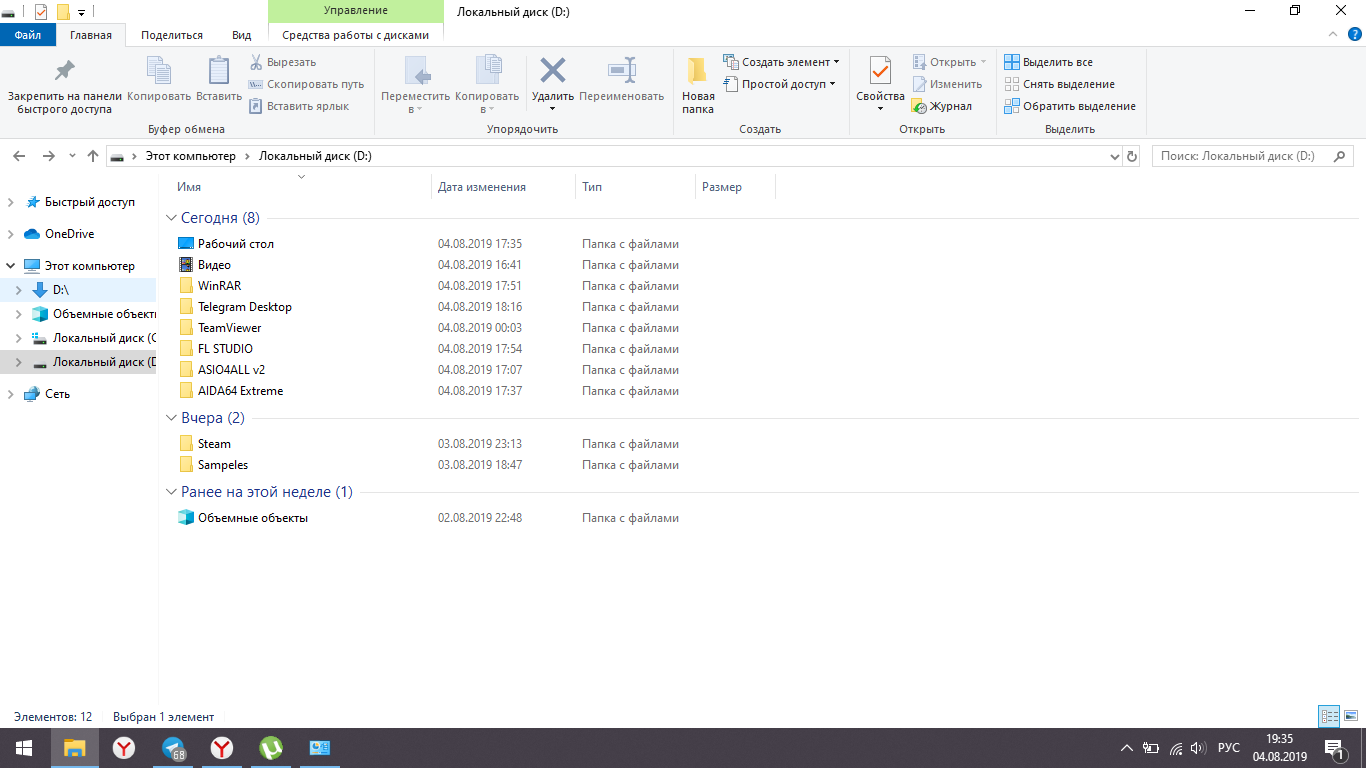Click Снять выделение button
The height and width of the screenshot is (768, 1366).
[1060, 84]
